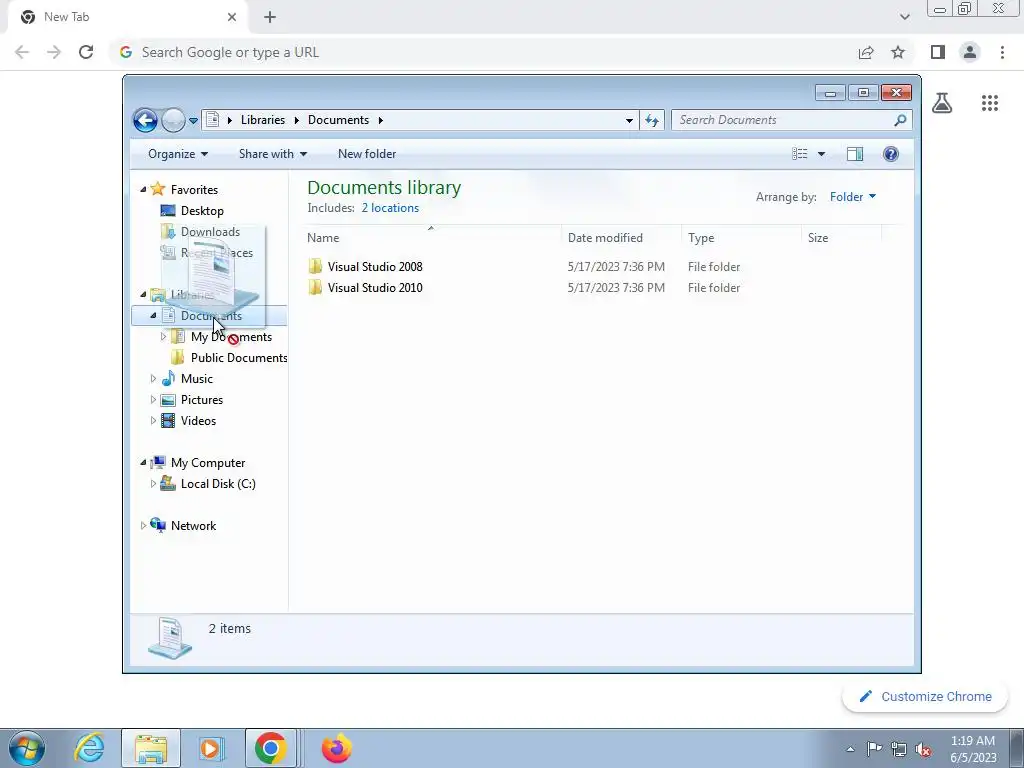Select the Pictures library

(x=202, y=400)
